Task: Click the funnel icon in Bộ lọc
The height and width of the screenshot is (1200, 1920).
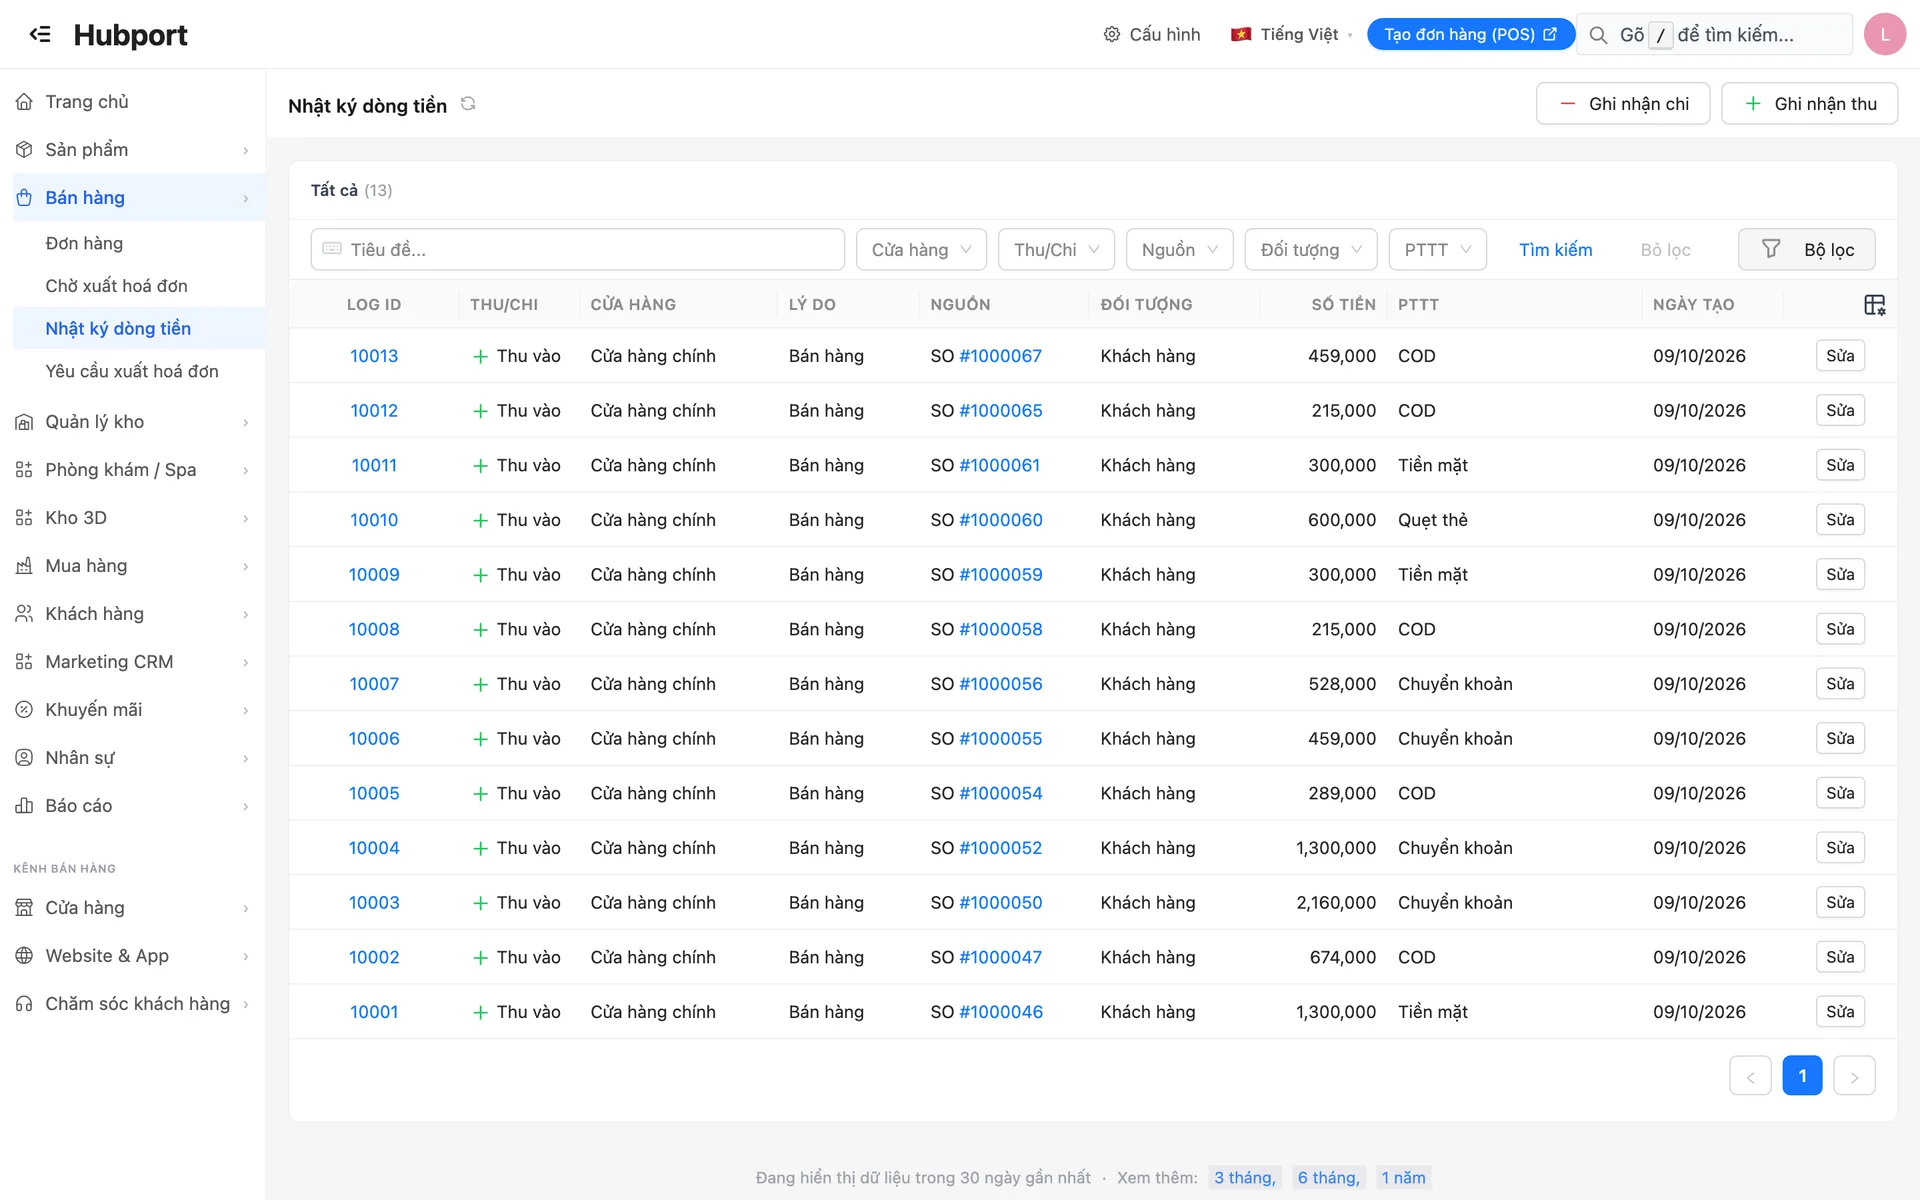Action: click(1771, 249)
